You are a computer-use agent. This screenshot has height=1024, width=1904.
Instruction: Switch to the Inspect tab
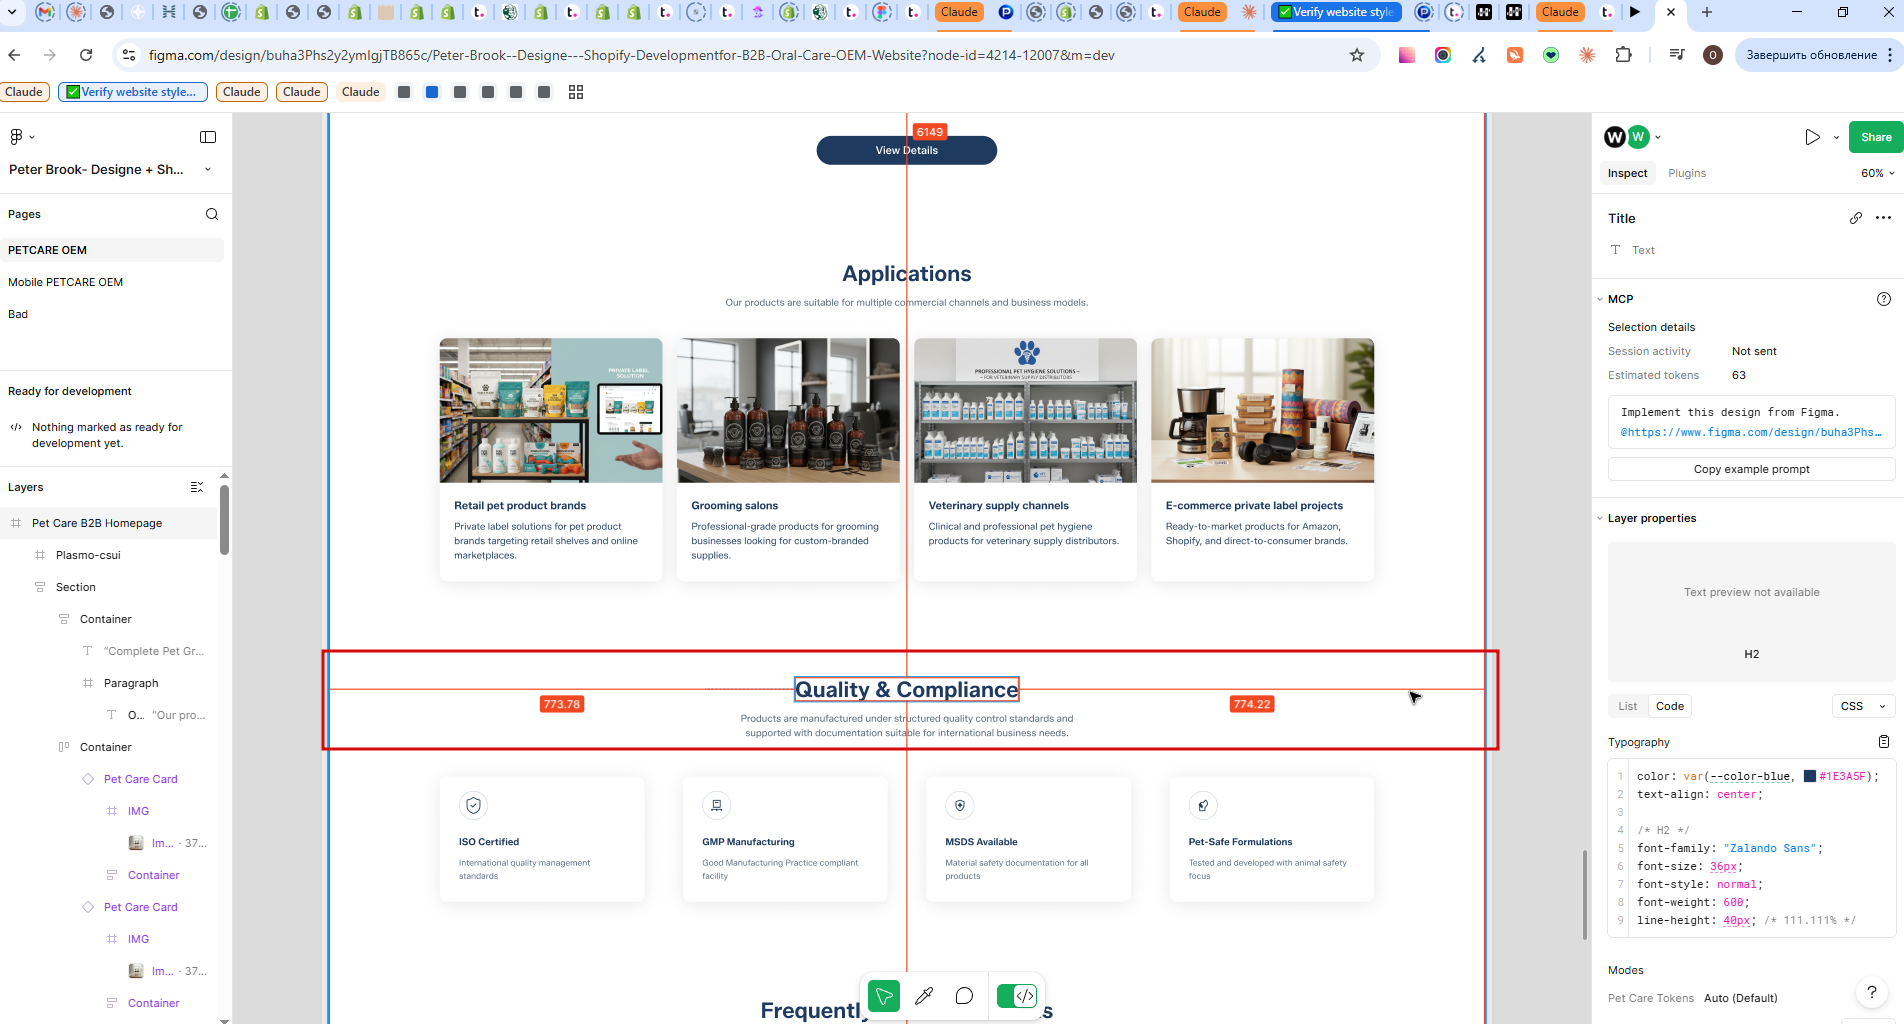1627,173
